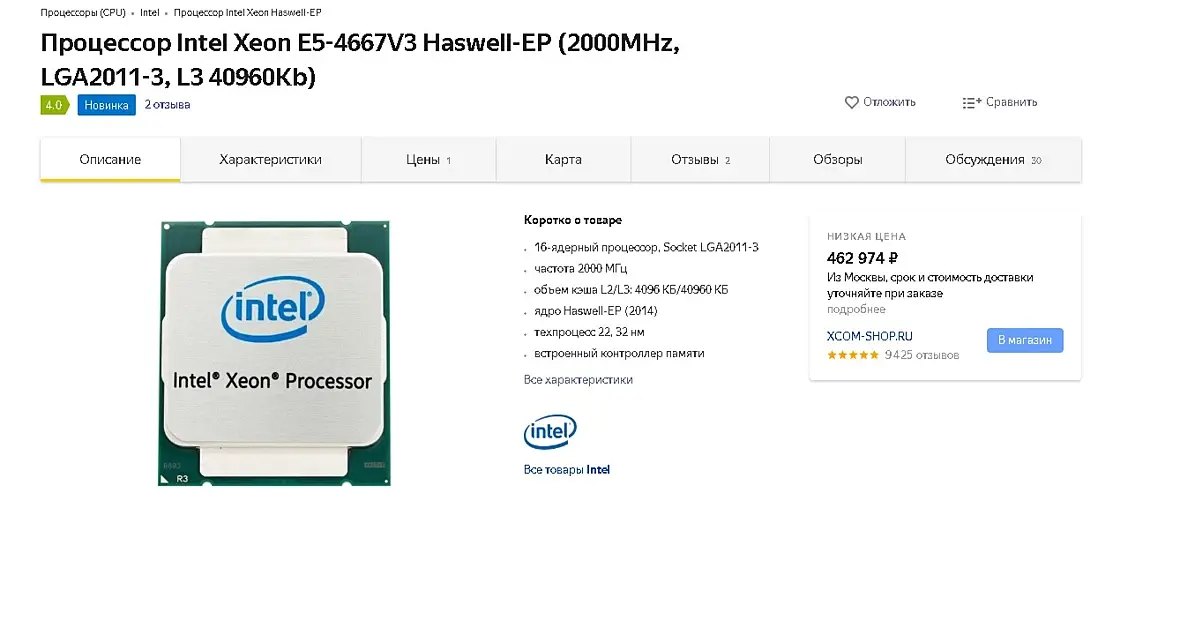
Task: Open the Описание tab
Action: pyautogui.click(x=110, y=160)
